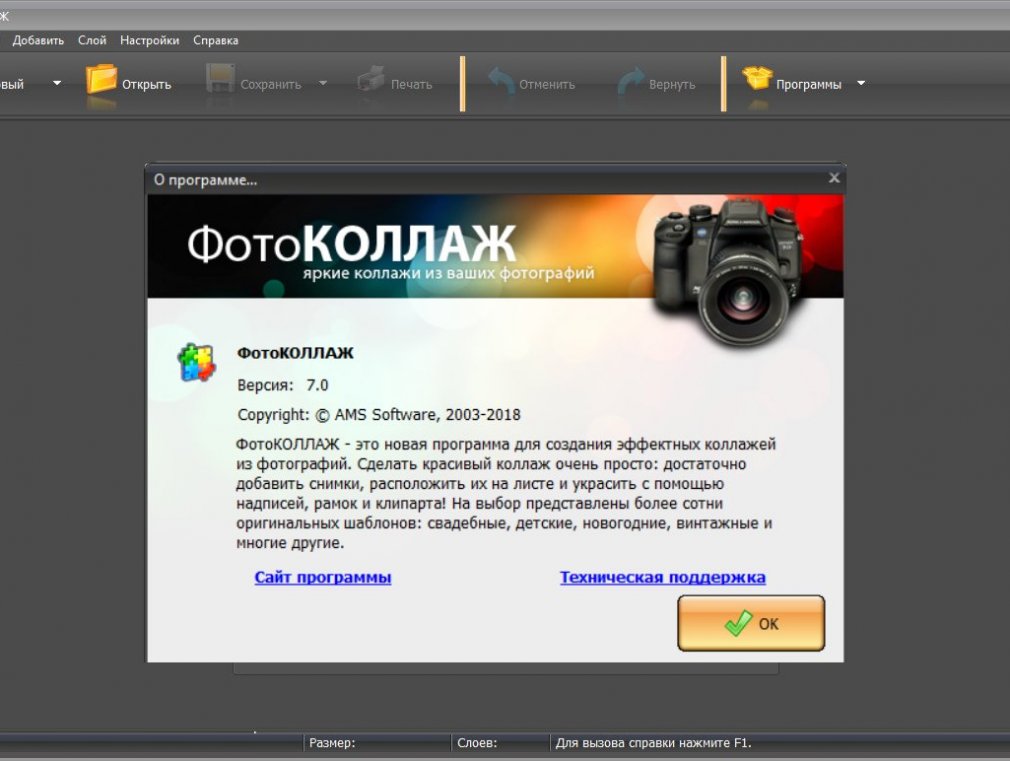Click the Сохранить floppy disk icon
Image resolution: width=1010 pixels, height=761 pixels.
[220, 79]
